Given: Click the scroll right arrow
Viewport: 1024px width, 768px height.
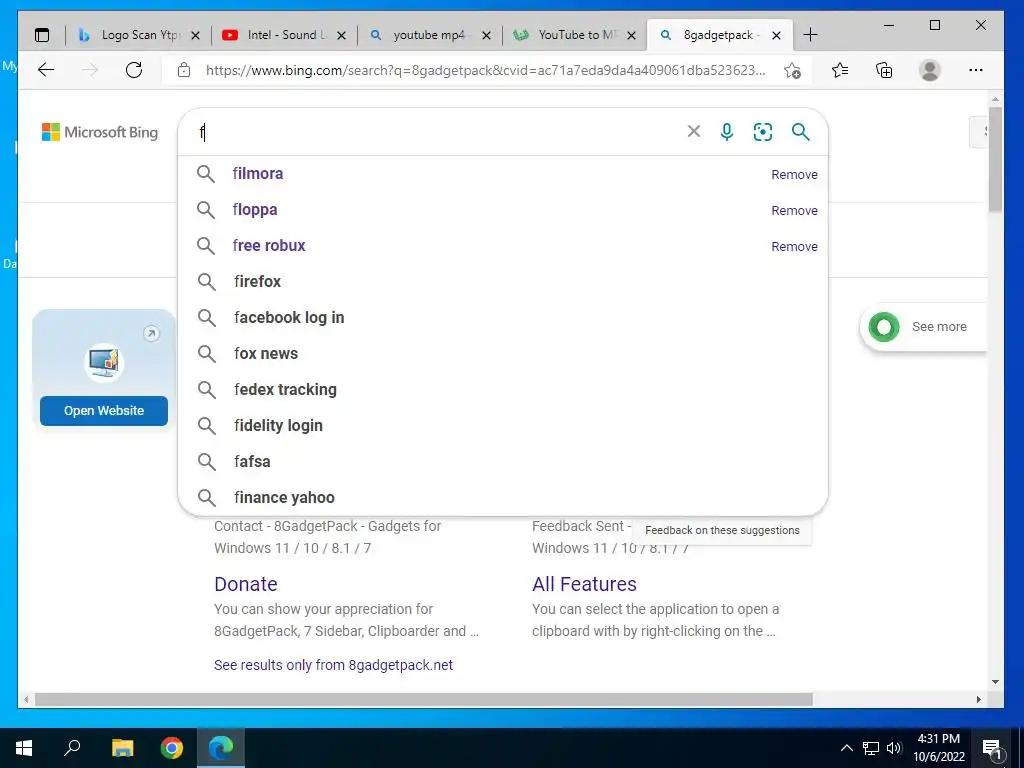Looking at the screenshot, I should tap(978, 699).
